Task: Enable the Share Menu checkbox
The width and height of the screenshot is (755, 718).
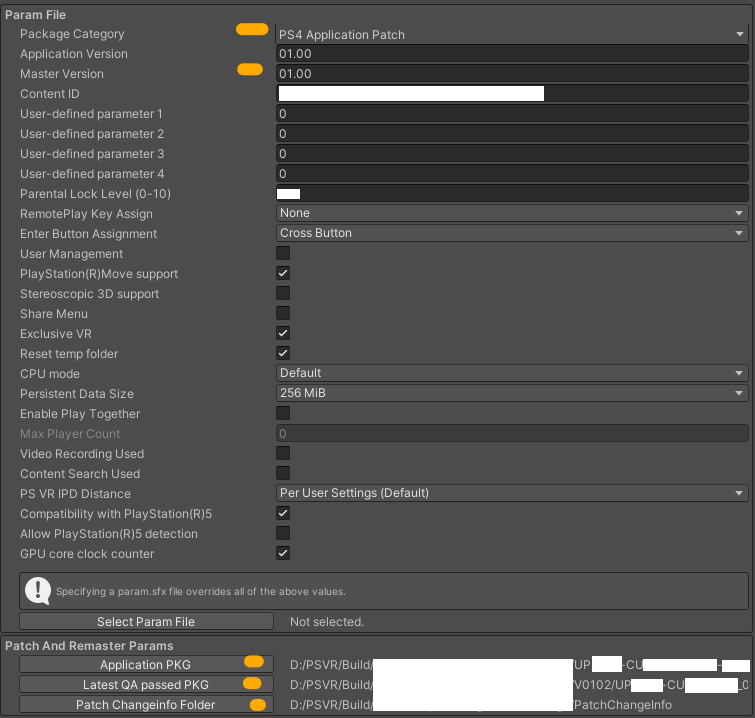Action: point(283,314)
